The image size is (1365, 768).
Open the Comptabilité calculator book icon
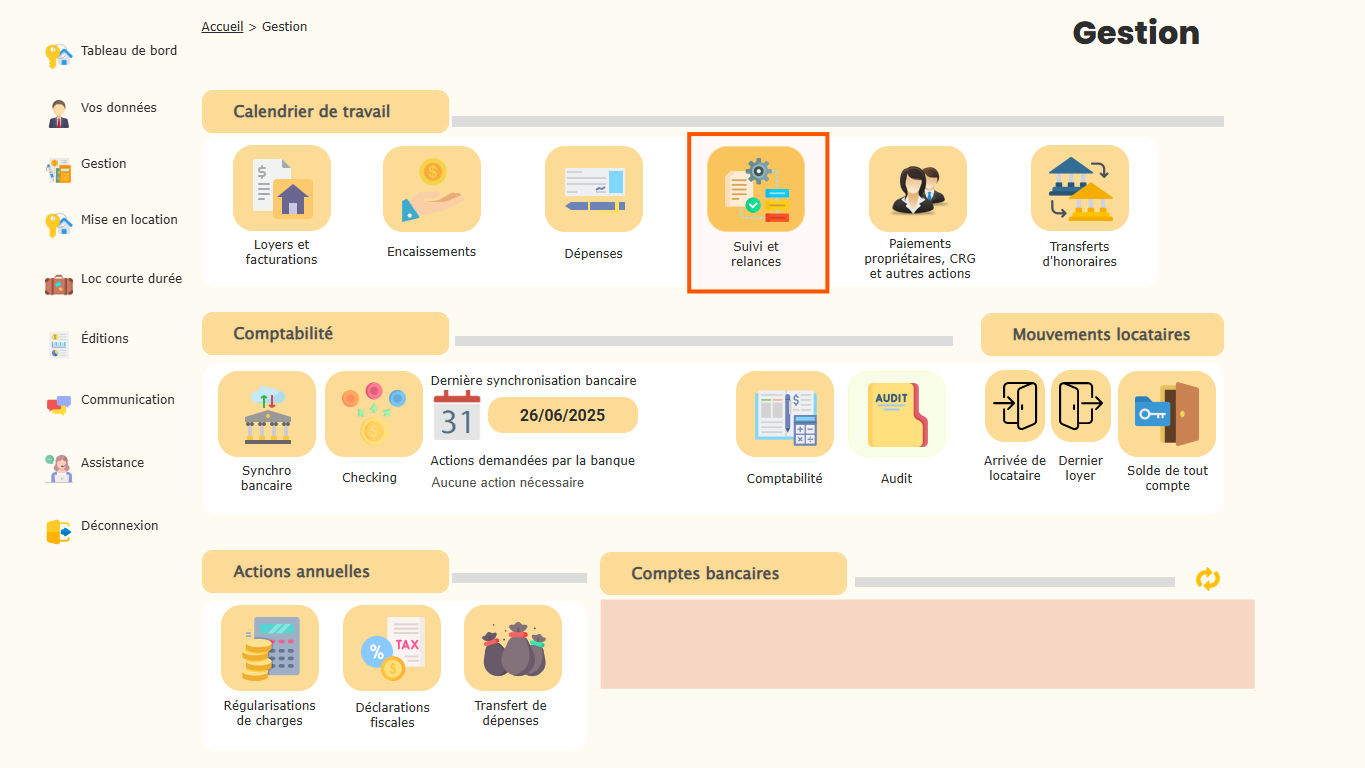pyautogui.click(x=784, y=414)
